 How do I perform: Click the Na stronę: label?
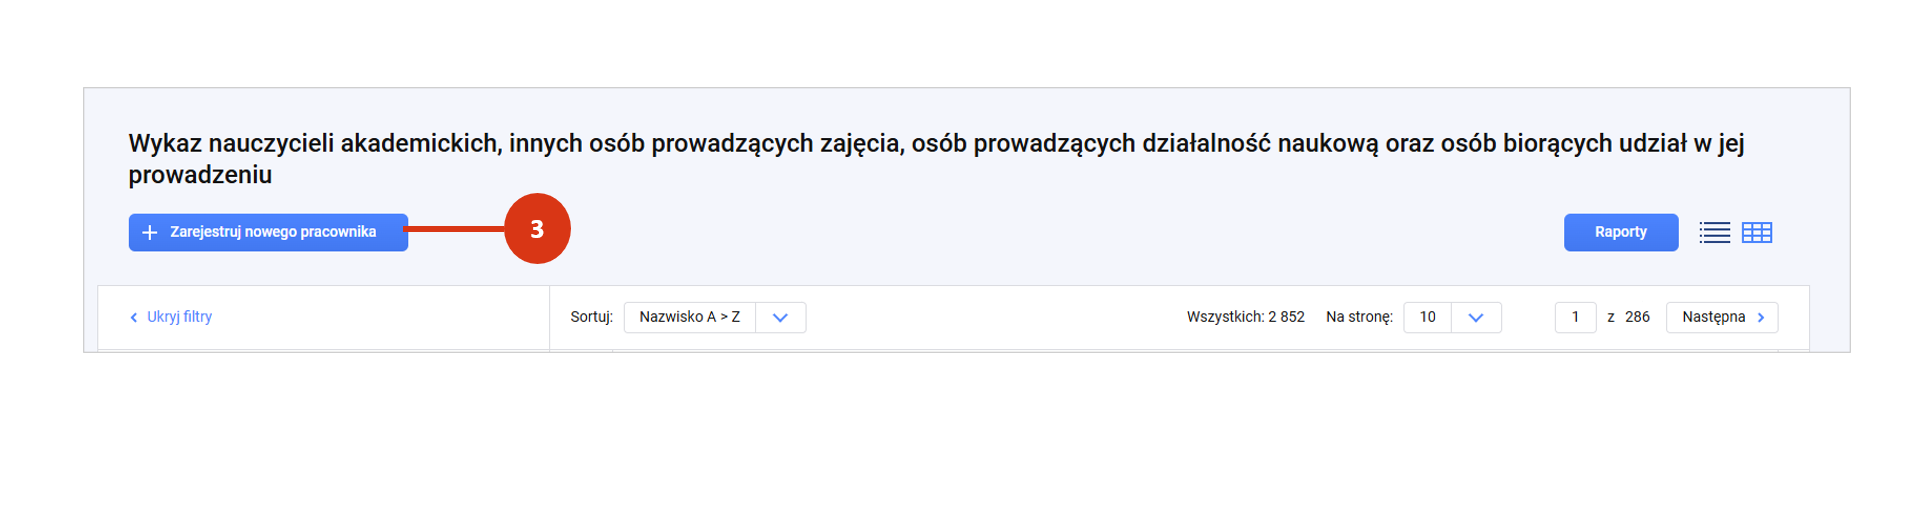tap(1359, 317)
